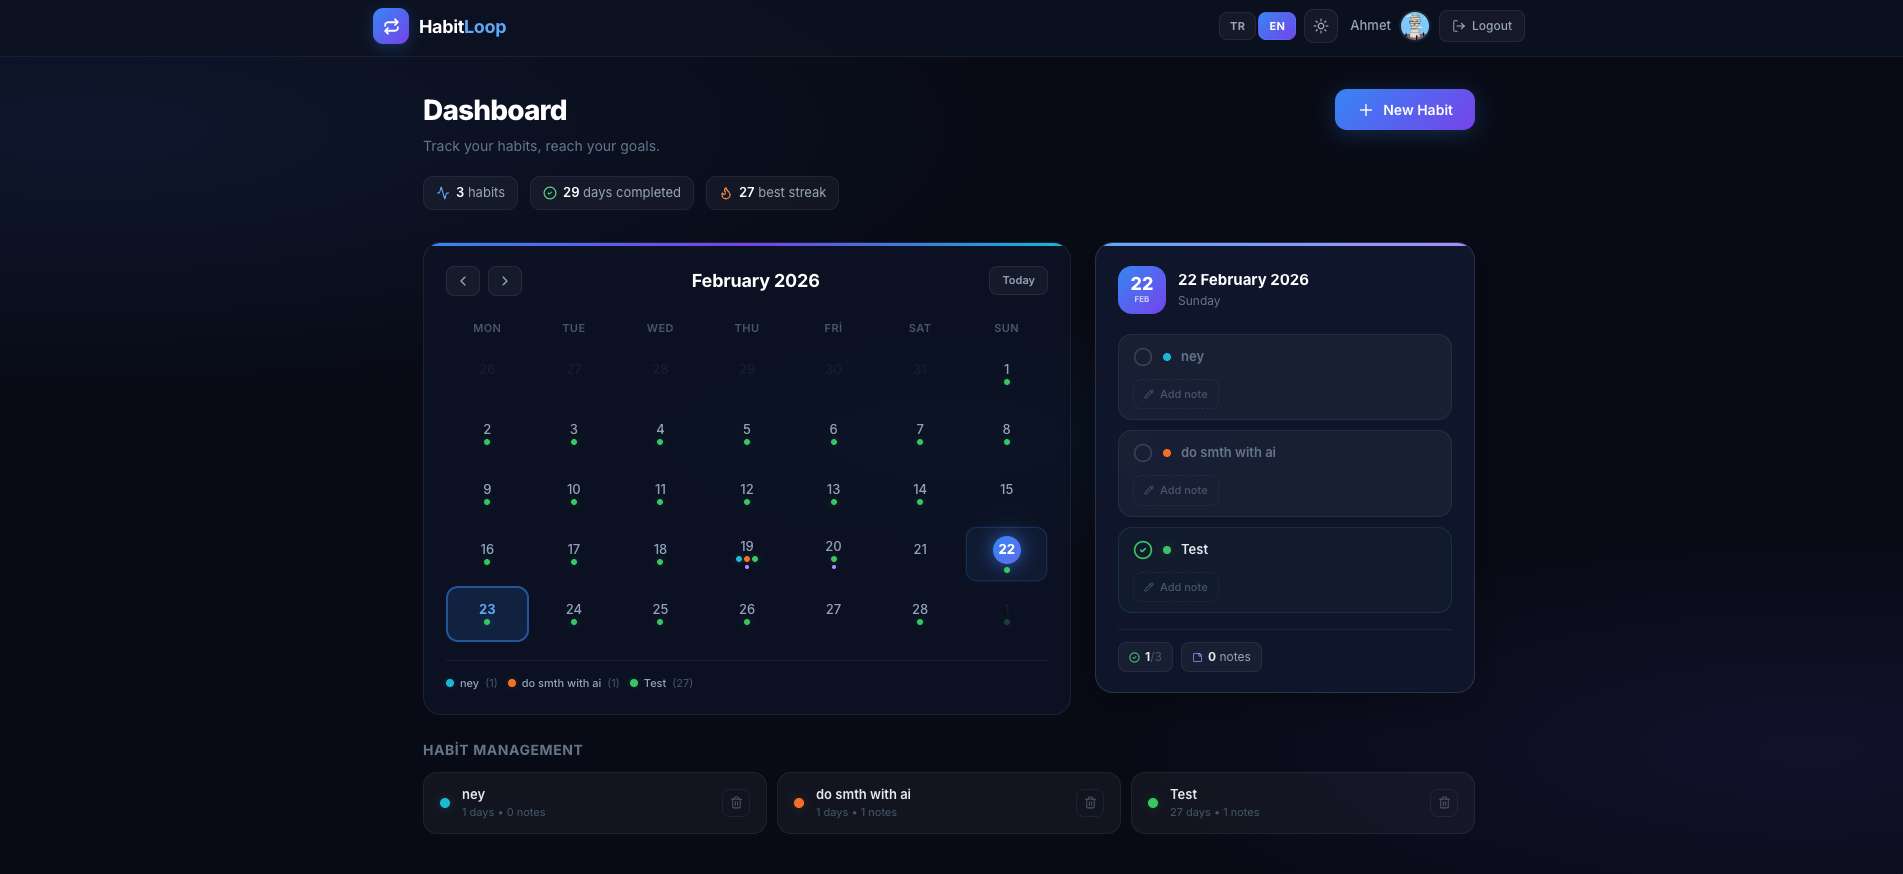The image size is (1903, 874).
Task: Go to next month chevron
Action: tap(505, 281)
